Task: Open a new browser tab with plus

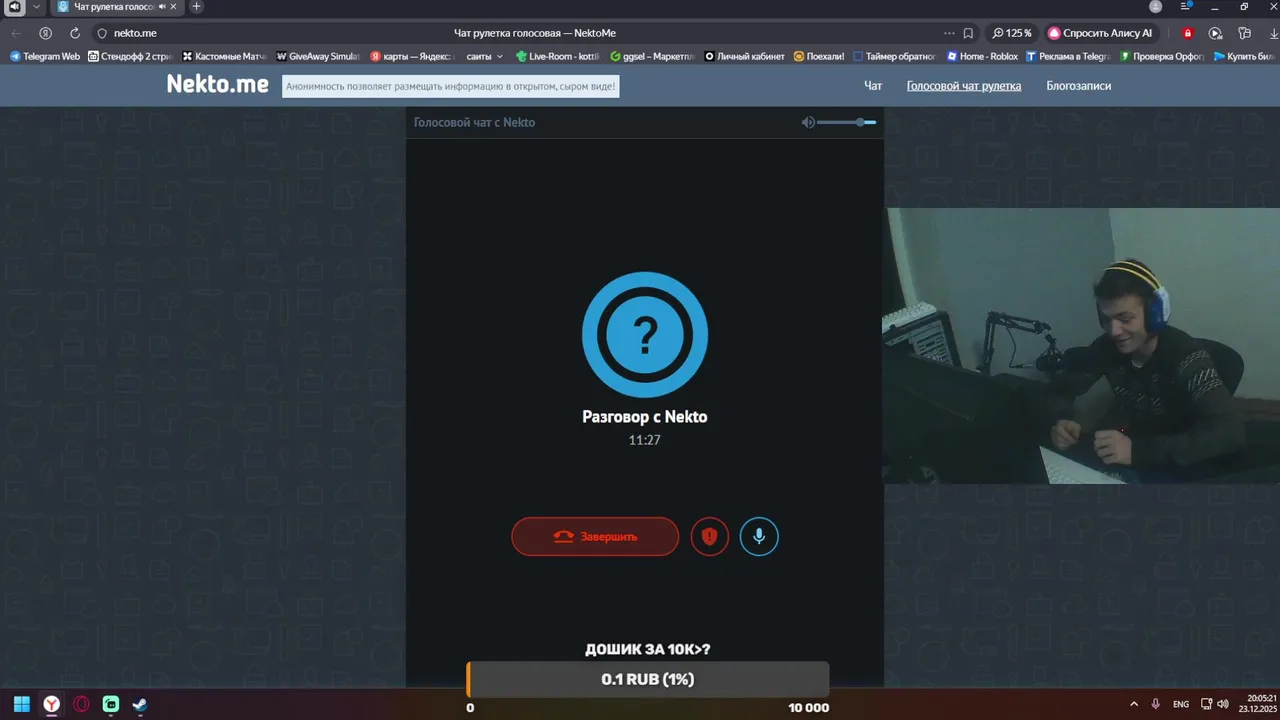Action: point(196,7)
